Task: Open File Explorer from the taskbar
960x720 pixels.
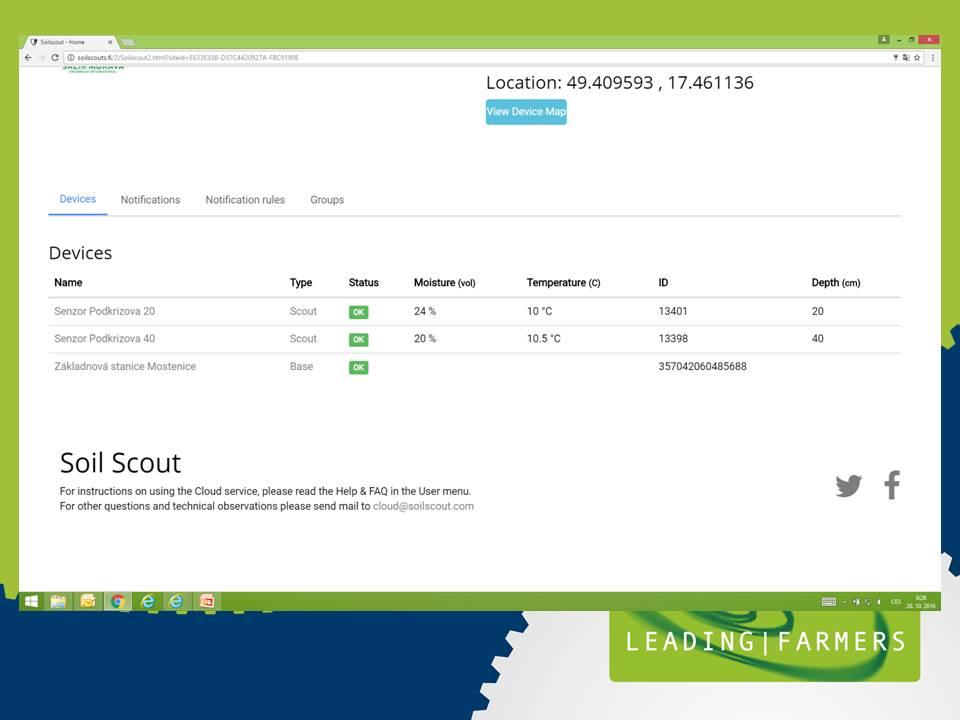Action: coord(58,601)
